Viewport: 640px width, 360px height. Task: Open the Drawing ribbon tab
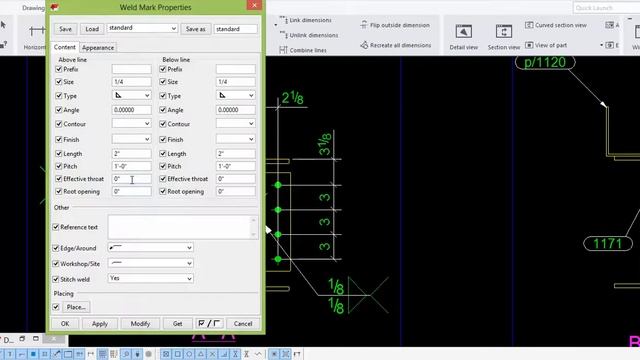click(33, 8)
